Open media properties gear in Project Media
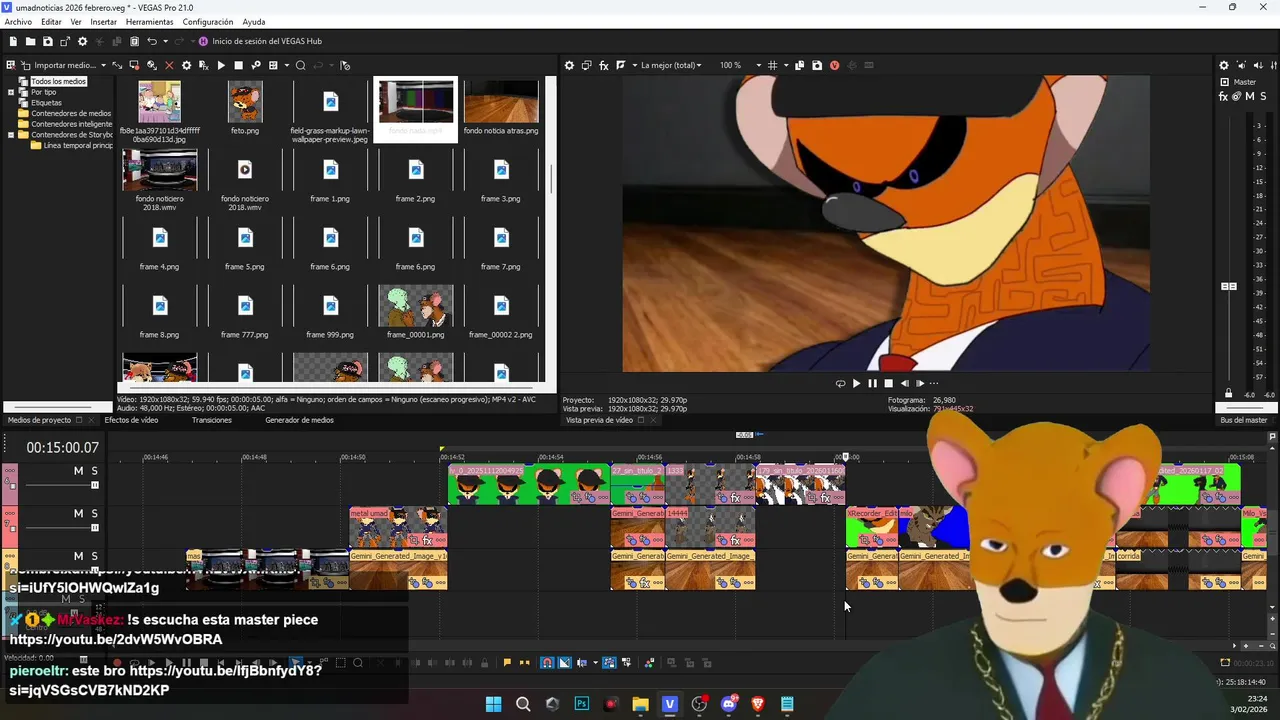The image size is (1280, 720). (186, 65)
